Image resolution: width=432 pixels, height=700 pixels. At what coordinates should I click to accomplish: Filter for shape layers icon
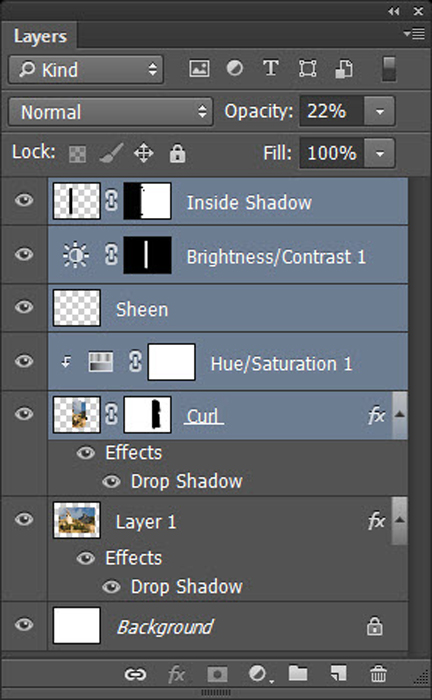(307, 69)
